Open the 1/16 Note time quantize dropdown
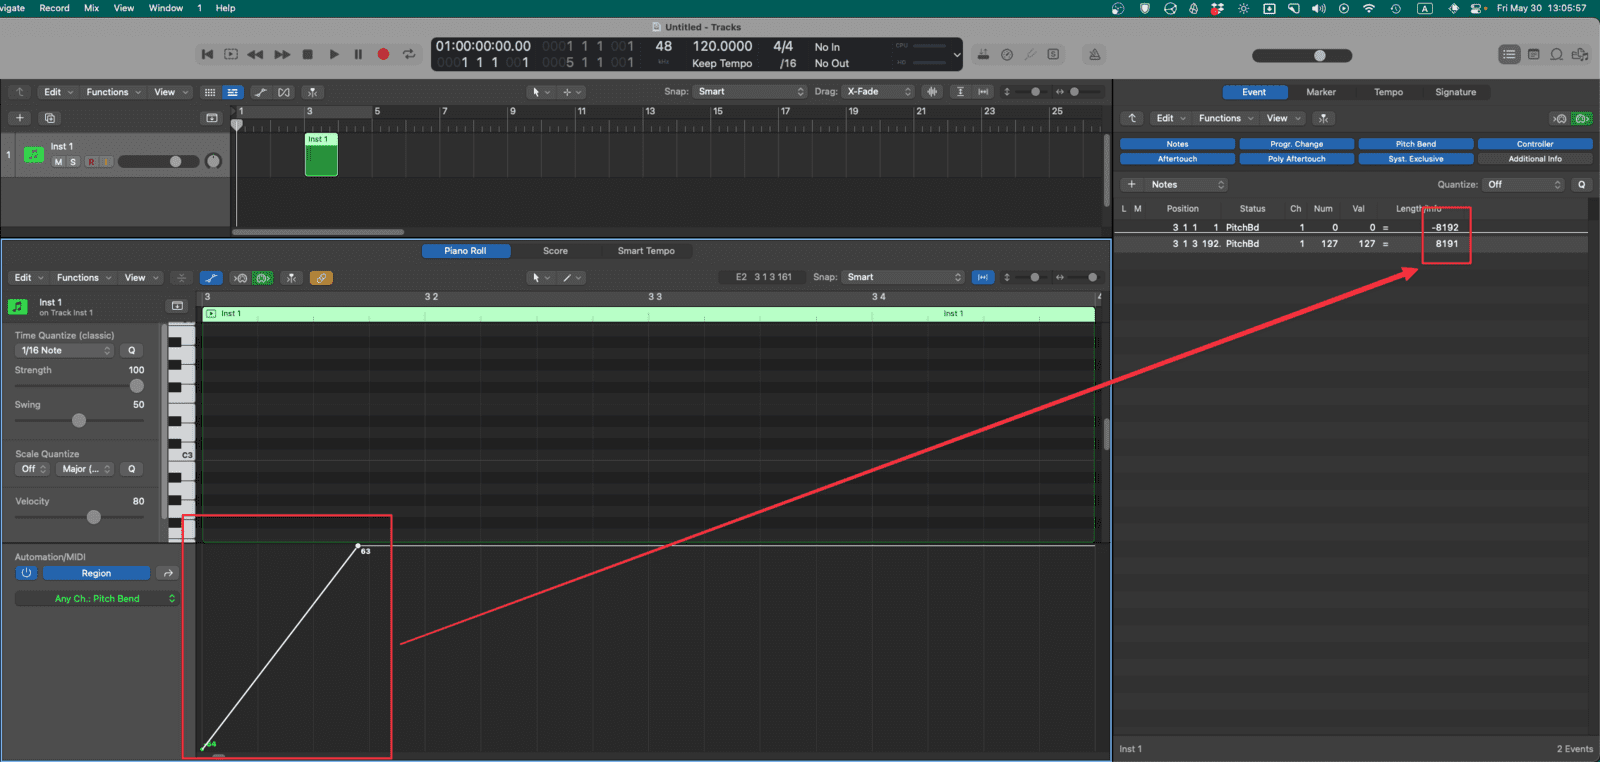This screenshot has height=762, width=1600. point(66,351)
